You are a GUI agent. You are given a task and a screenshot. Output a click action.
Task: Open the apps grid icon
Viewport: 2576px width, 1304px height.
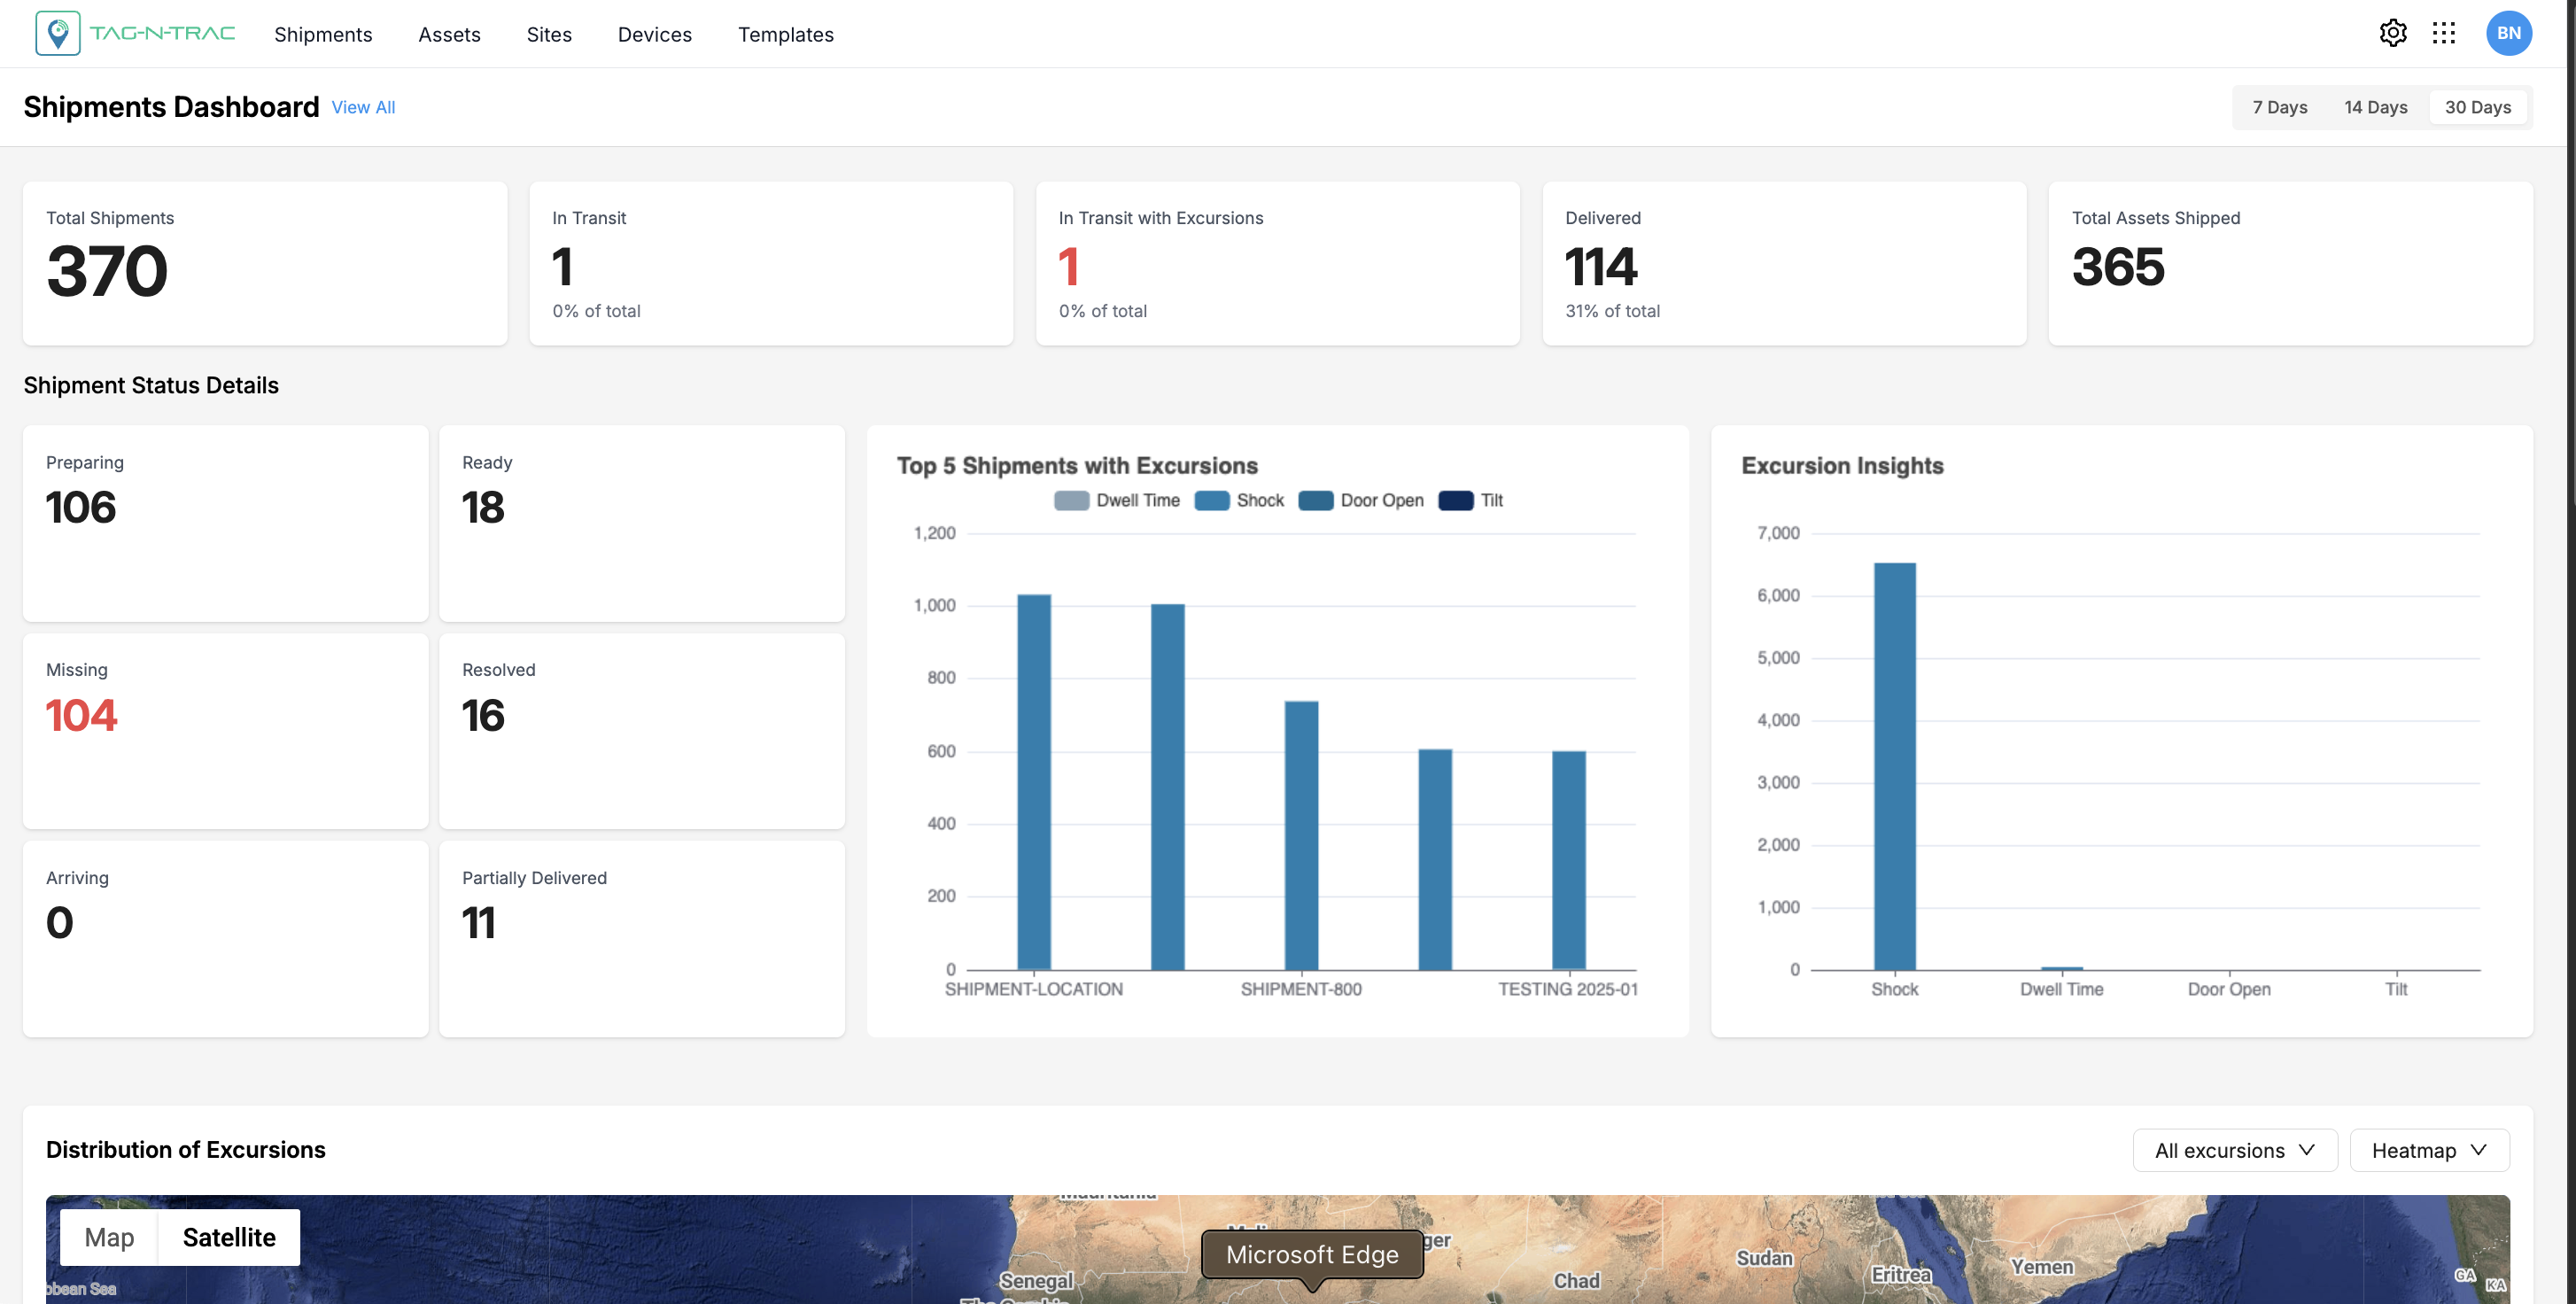pyautogui.click(x=2443, y=33)
